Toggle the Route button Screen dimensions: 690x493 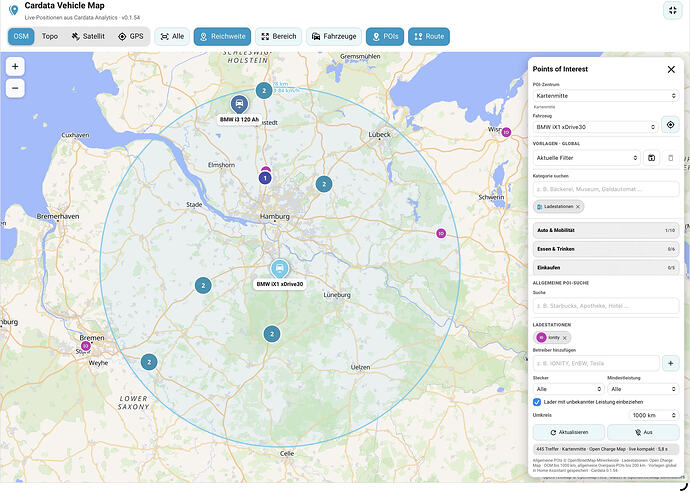429,37
